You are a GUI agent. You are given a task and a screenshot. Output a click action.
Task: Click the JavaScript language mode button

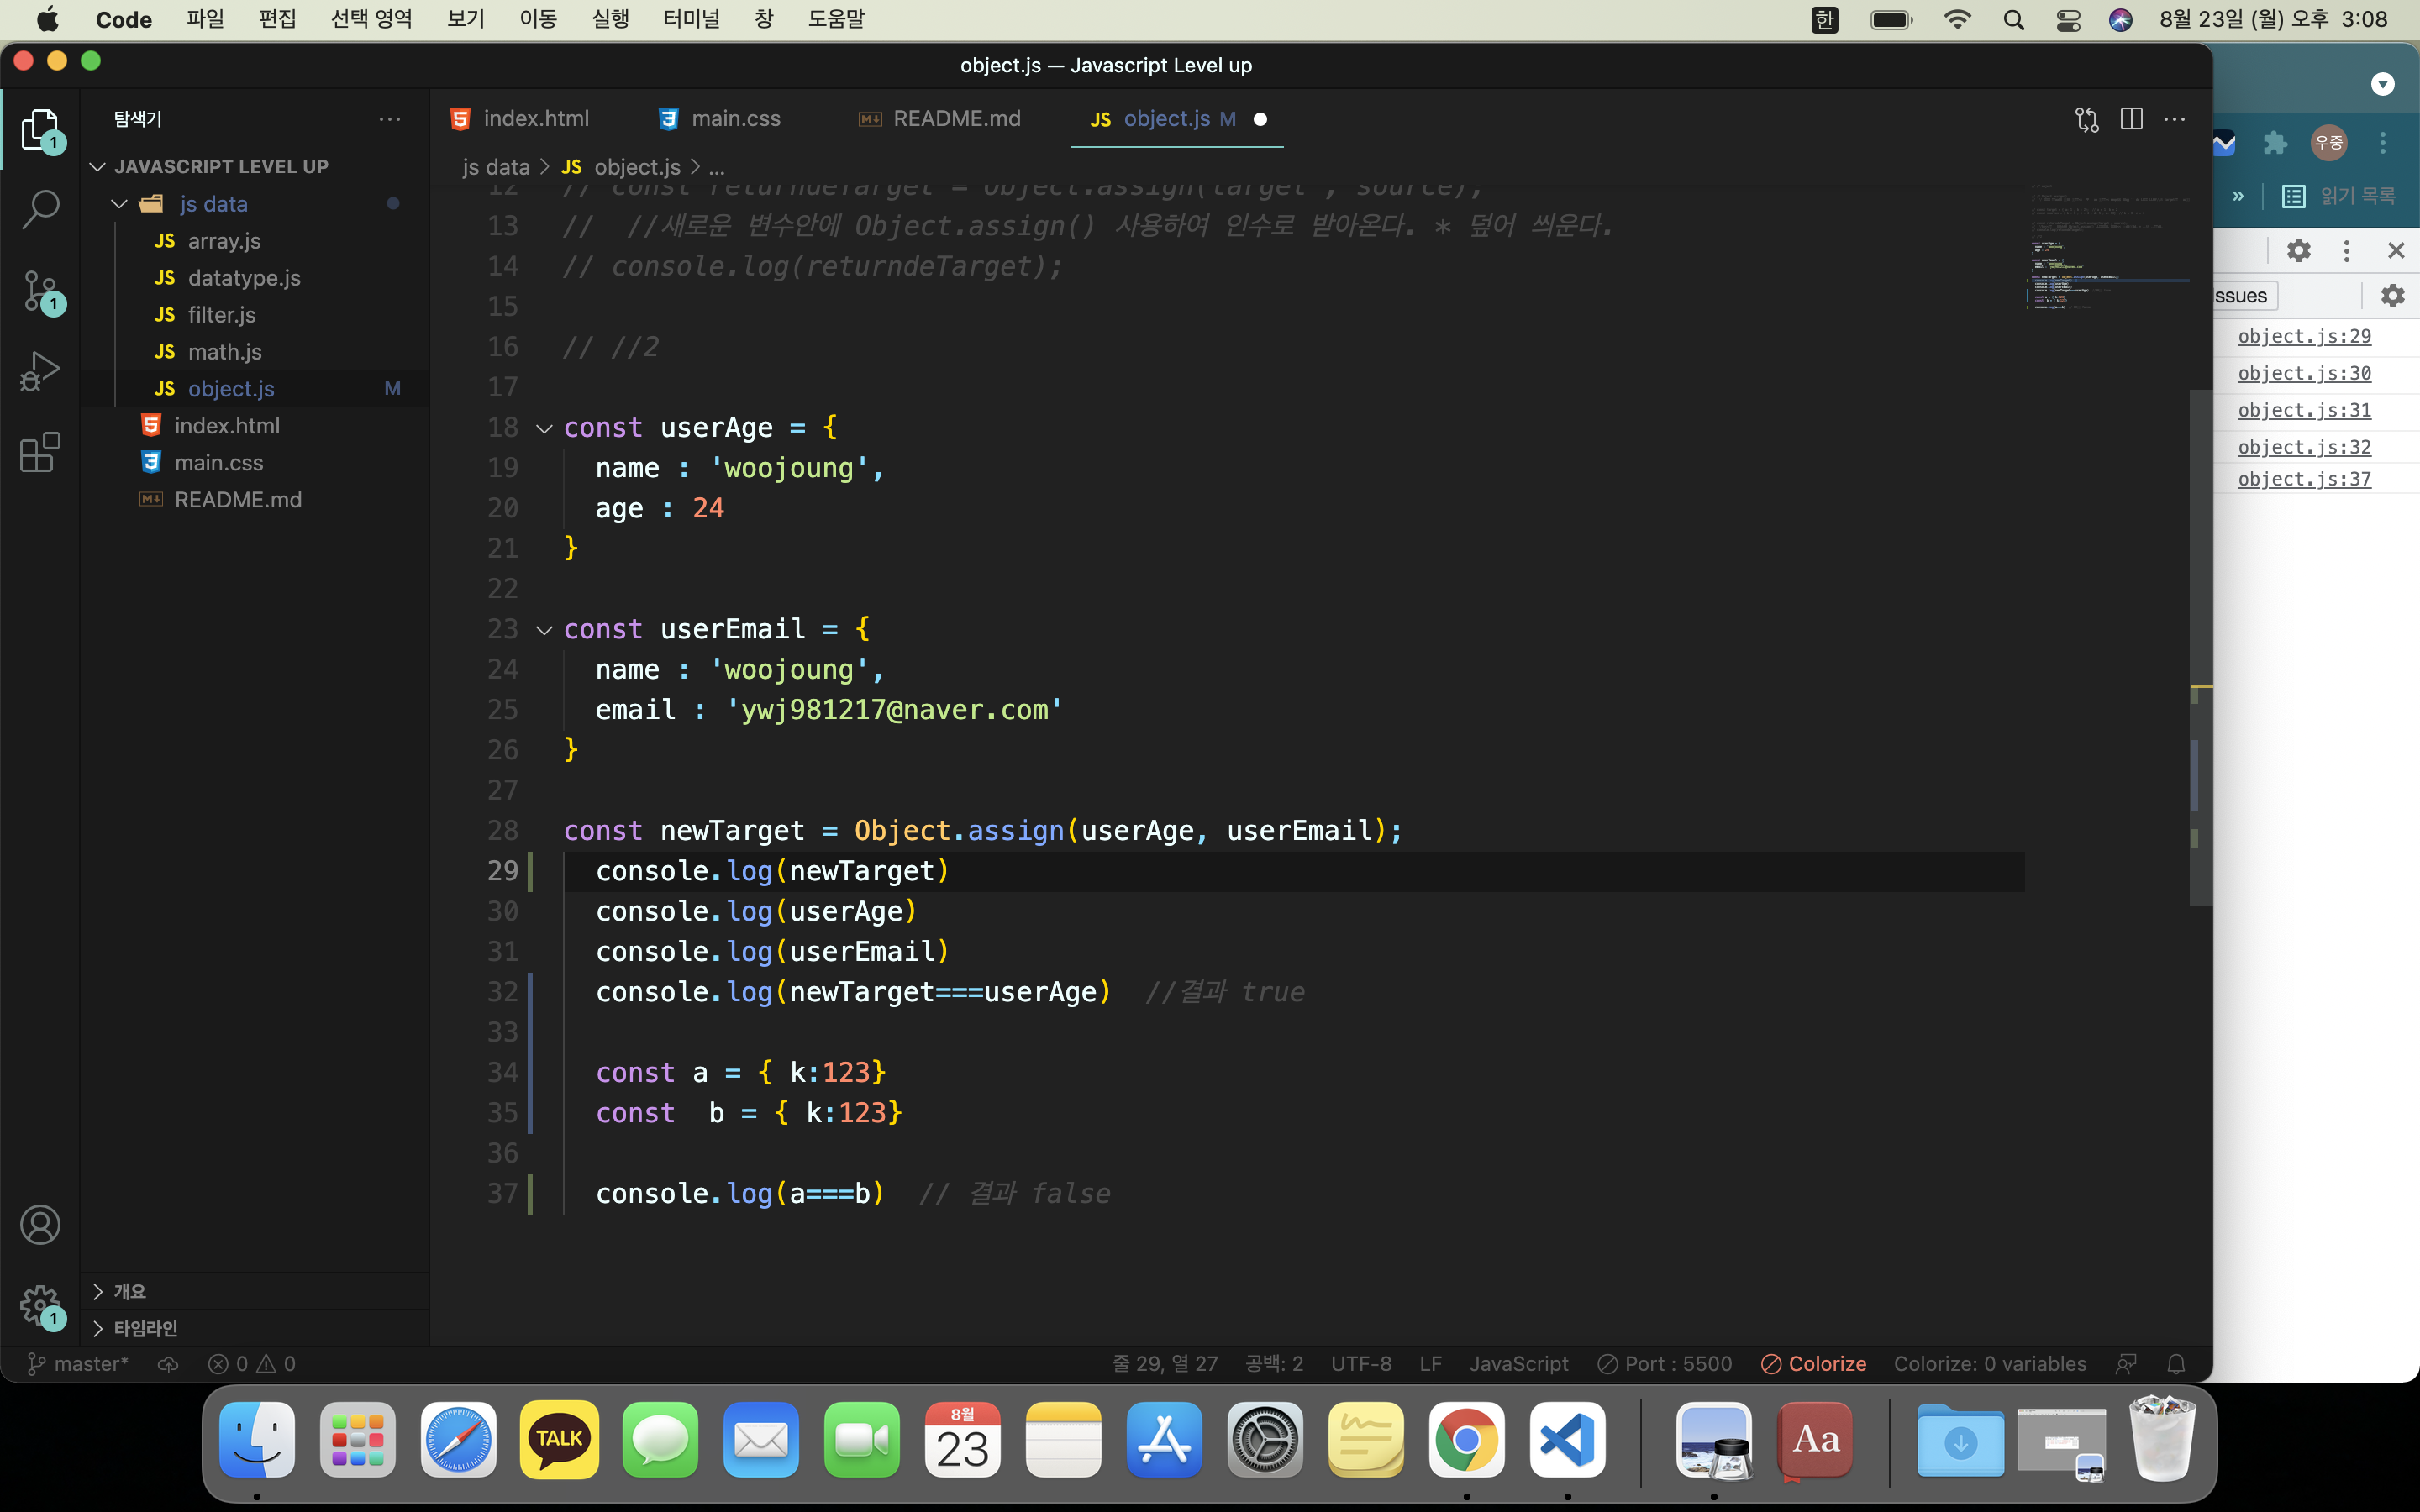1518,1364
